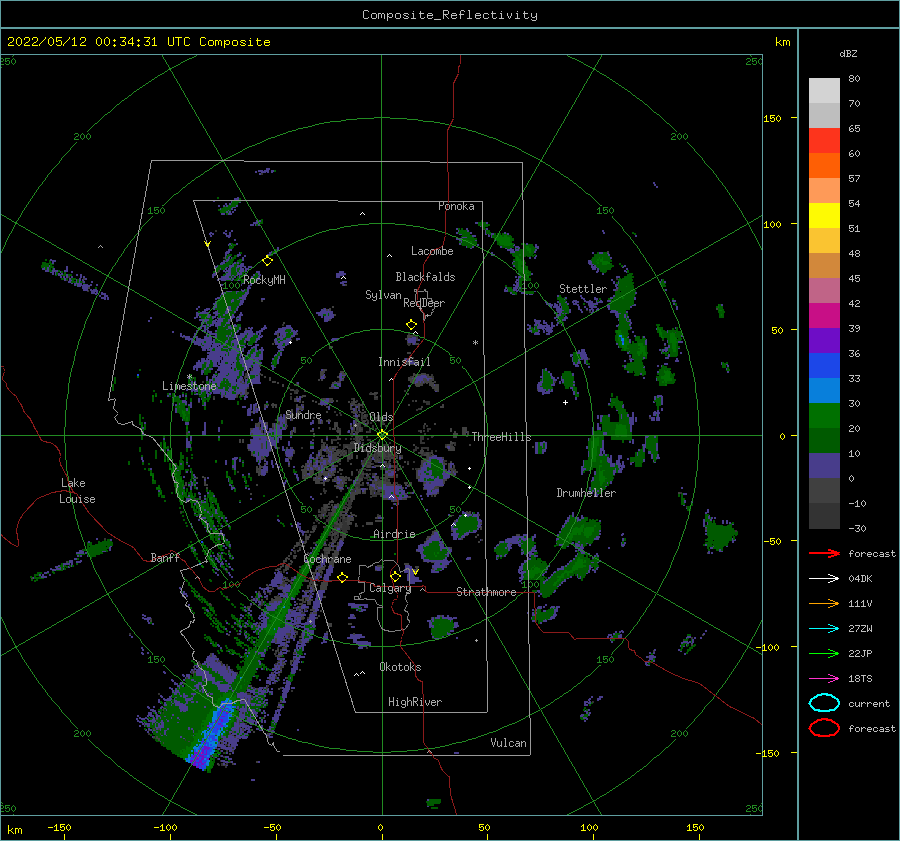Click the RockyMH label
Screen dimensions: 900x841
[x=264, y=280]
